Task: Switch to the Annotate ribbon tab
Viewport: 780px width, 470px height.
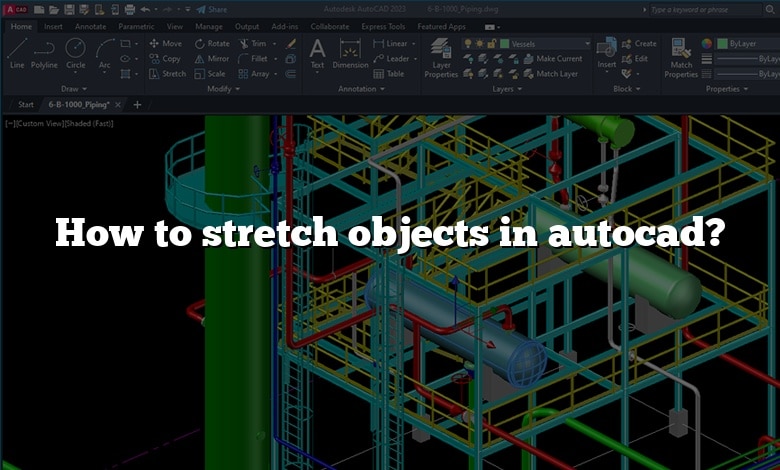Action: point(90,26)
